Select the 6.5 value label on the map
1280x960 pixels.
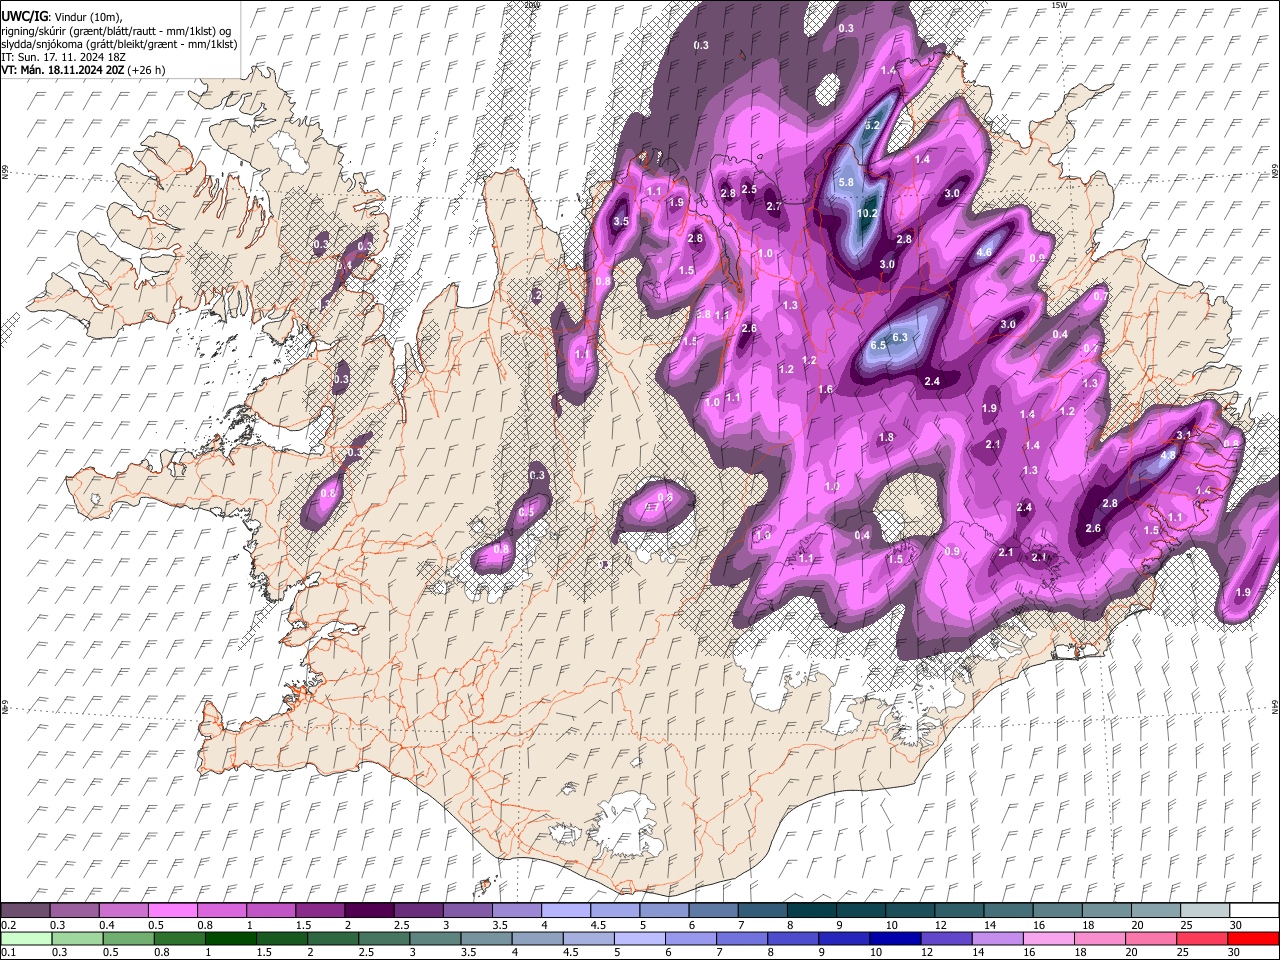(x=878, y=345)
